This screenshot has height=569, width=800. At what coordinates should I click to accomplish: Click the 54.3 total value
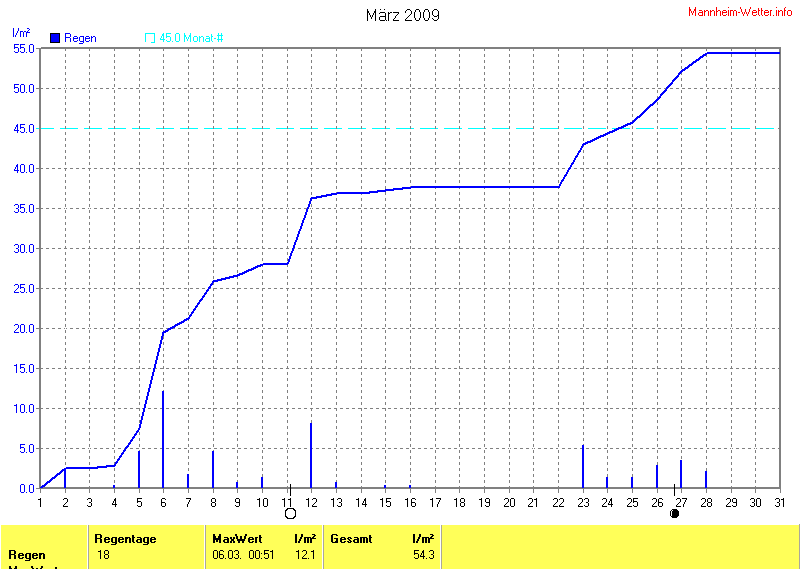tap(423, 555)
